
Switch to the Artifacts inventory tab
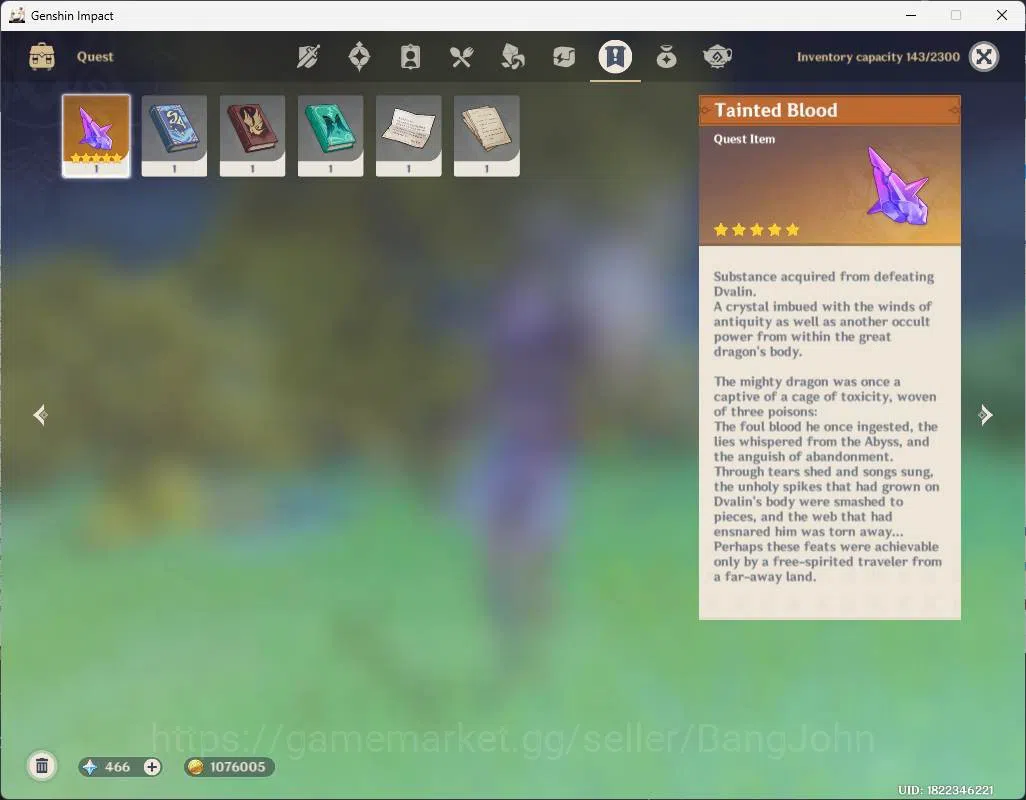point(359,57)
